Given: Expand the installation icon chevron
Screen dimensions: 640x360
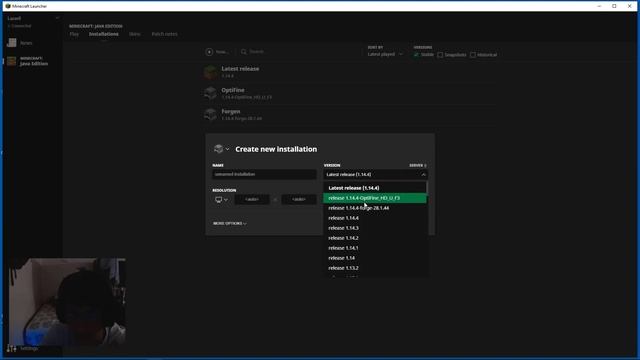Looking at the screenshot, I should tap(227, 149).
